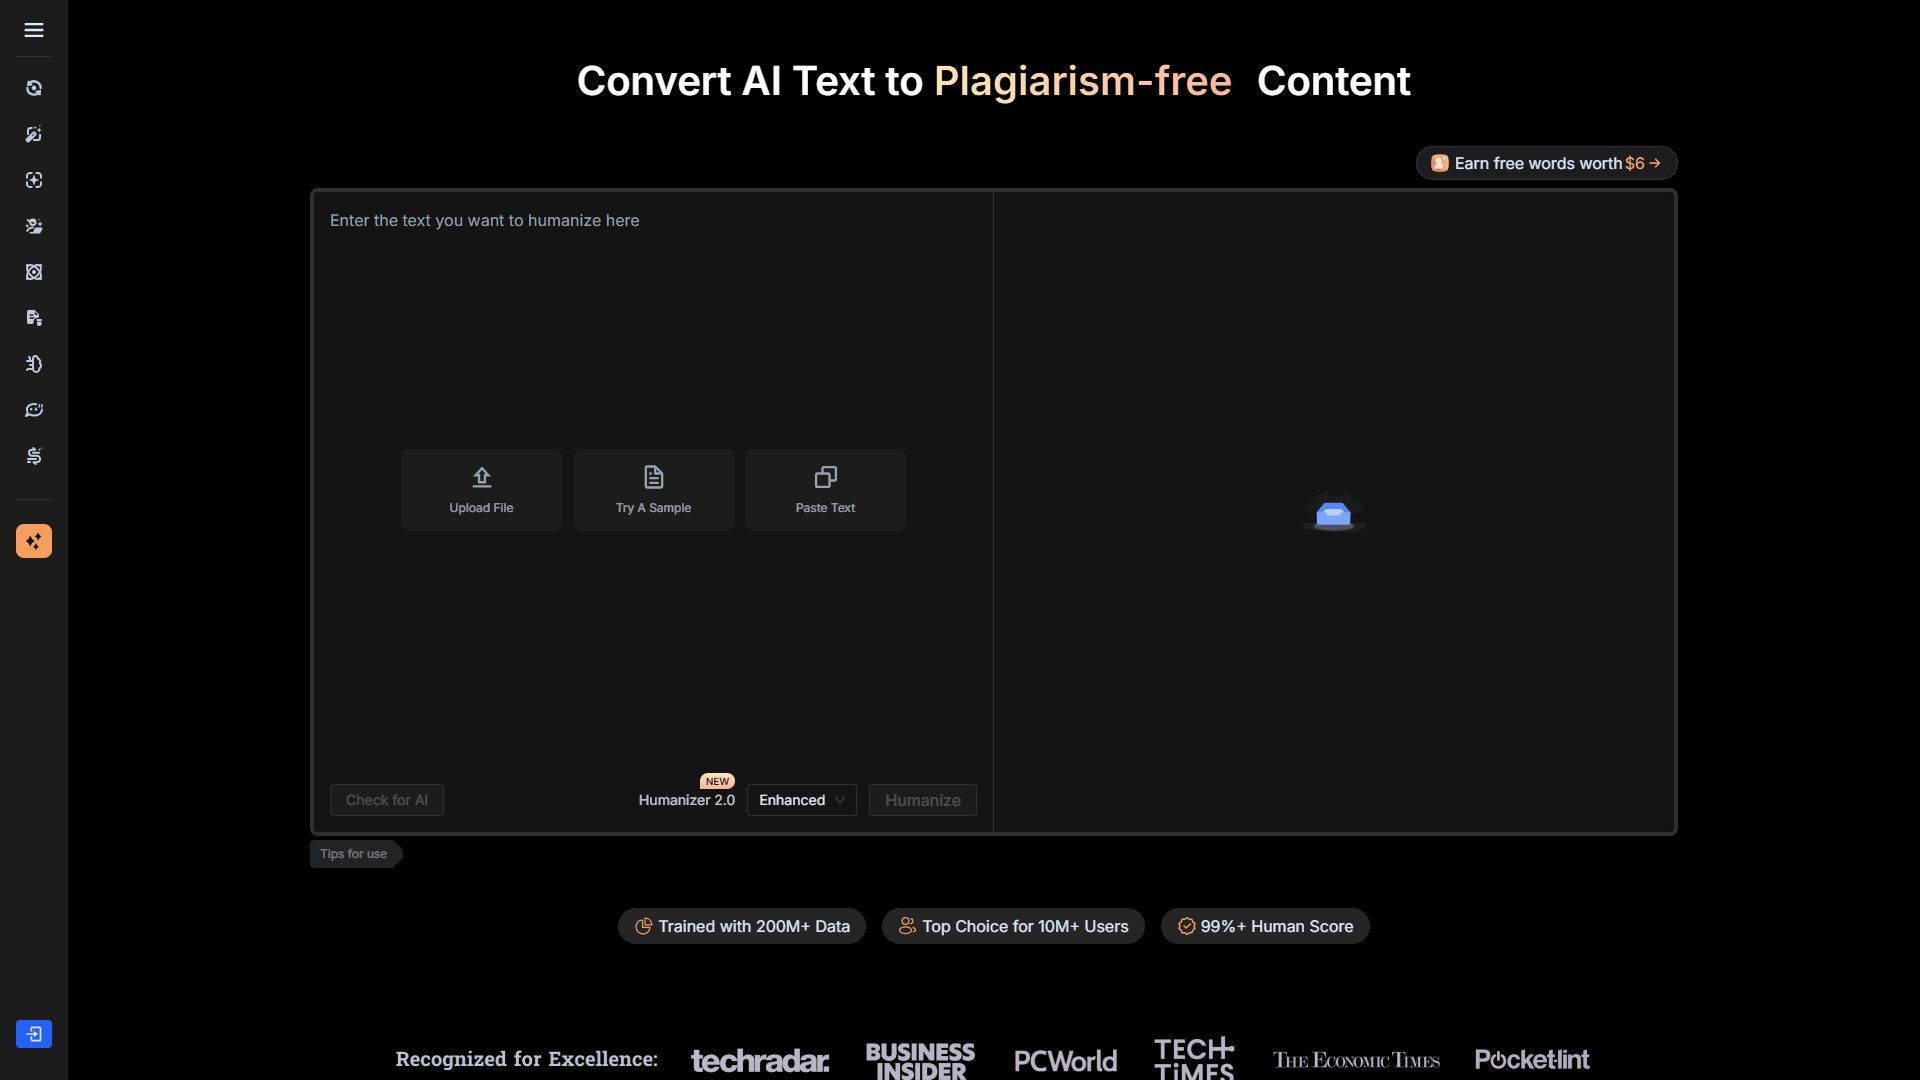Open Earn free words worth $6 link

[1547, 163]
